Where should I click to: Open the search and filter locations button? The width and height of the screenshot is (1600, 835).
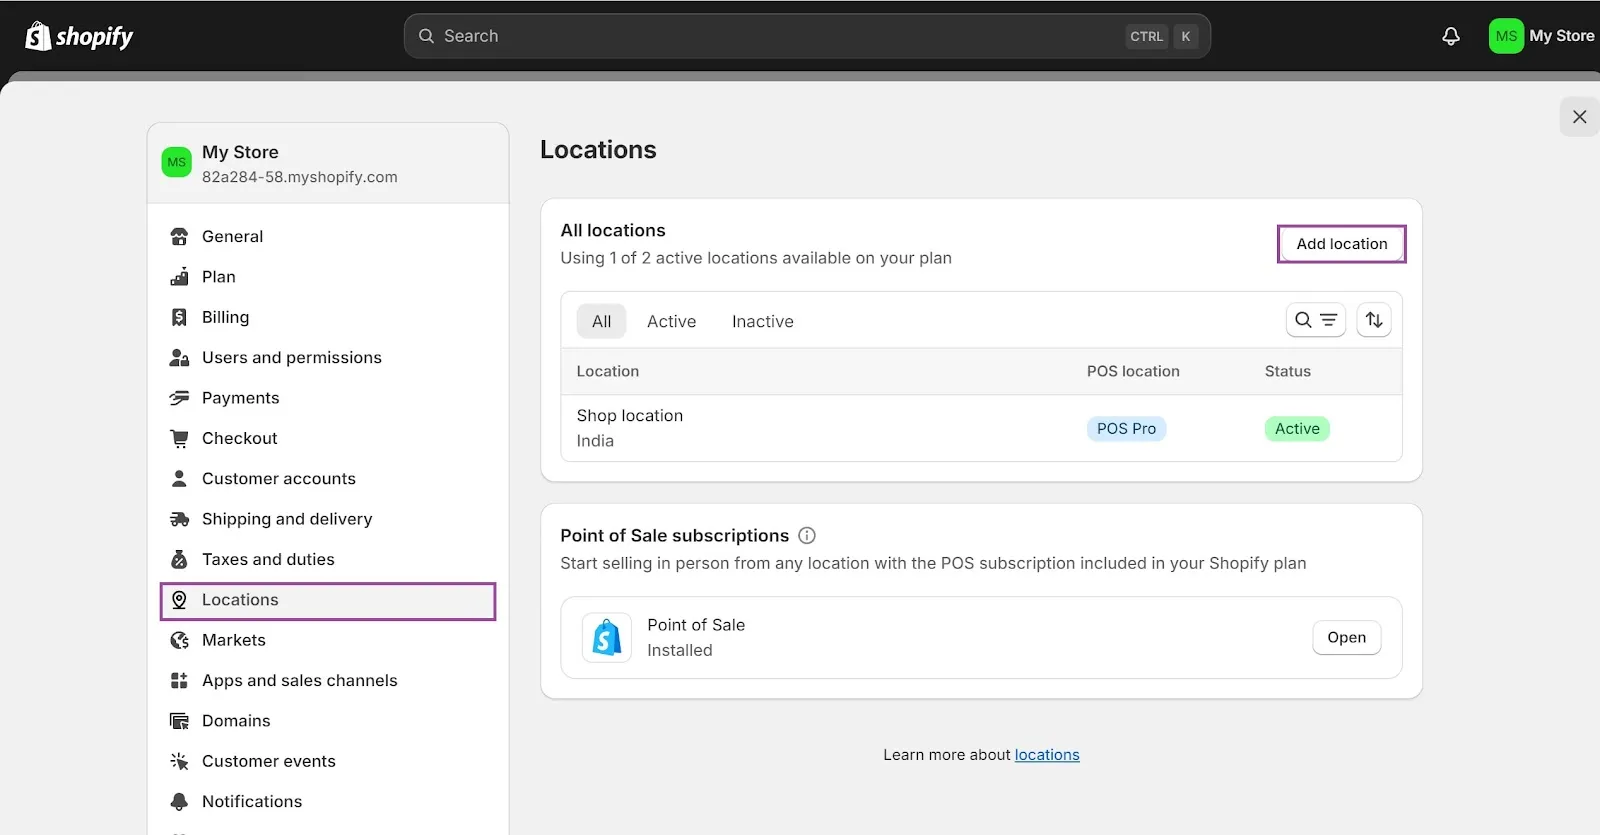pos(1315,320)
